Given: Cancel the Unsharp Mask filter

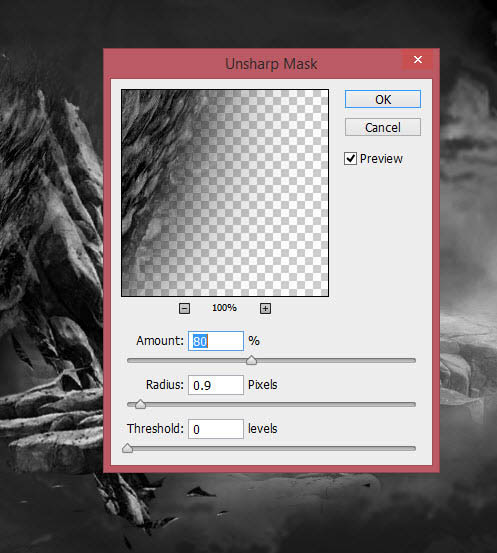Looking at the screenshot, I should point(383,127).
